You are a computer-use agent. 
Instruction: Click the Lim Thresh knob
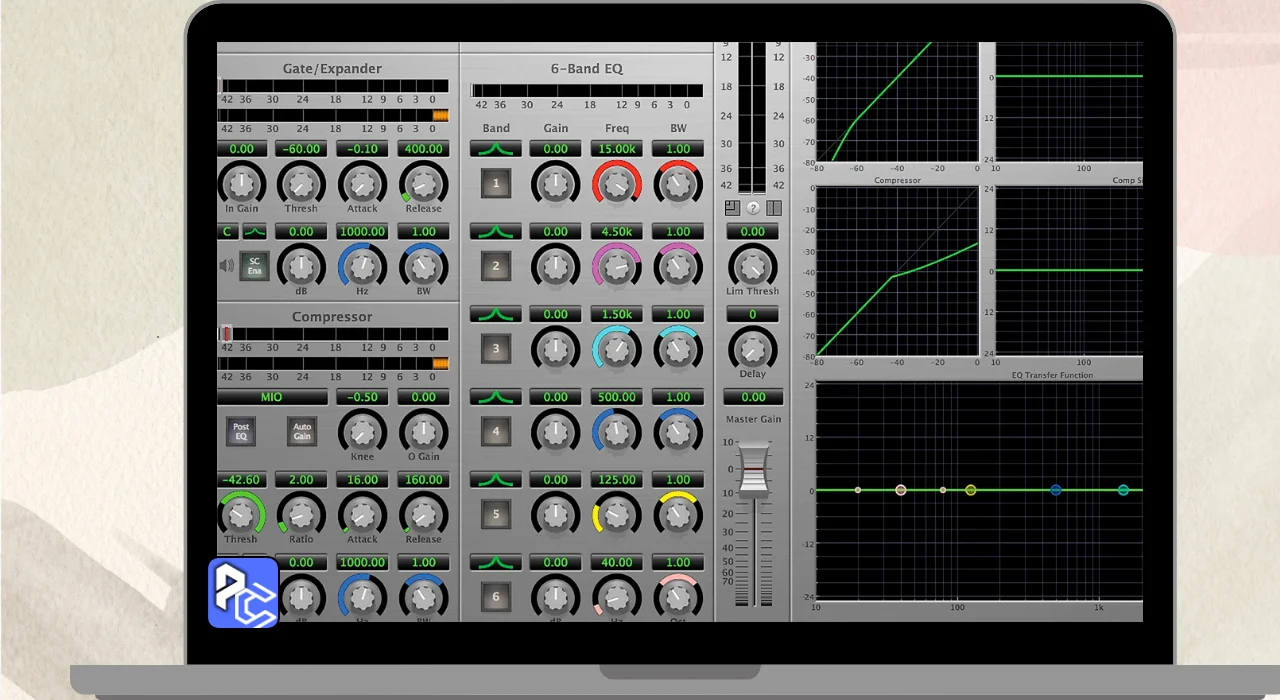[752, 266]
